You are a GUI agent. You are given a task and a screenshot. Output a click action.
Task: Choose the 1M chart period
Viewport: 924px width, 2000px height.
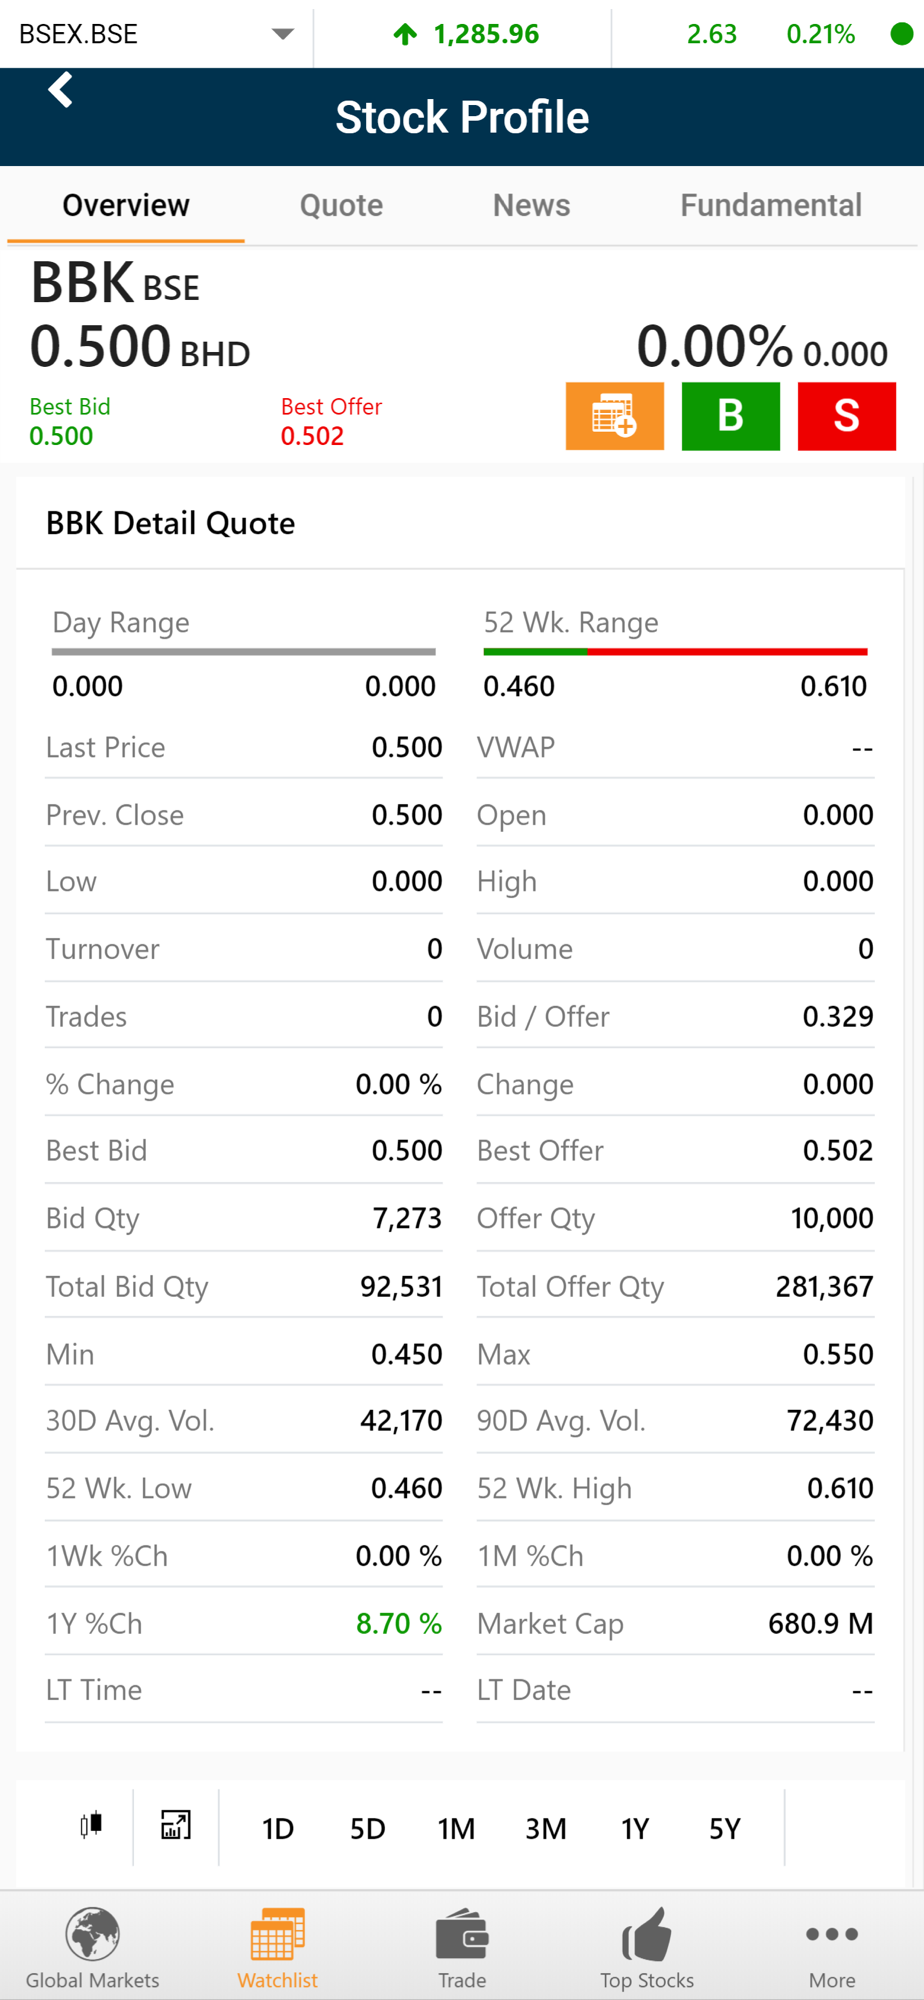coord(456,1829)
